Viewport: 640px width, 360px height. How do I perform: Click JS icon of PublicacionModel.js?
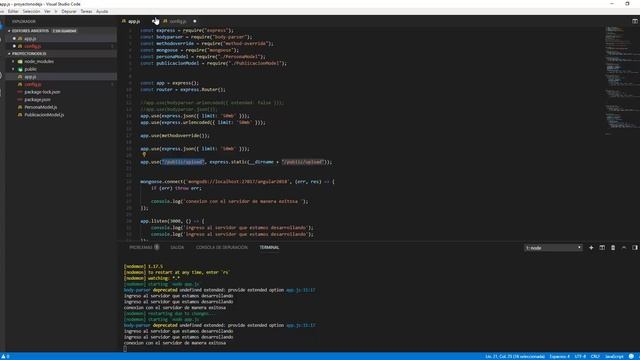pyautogui.click(x=20, y=115)
